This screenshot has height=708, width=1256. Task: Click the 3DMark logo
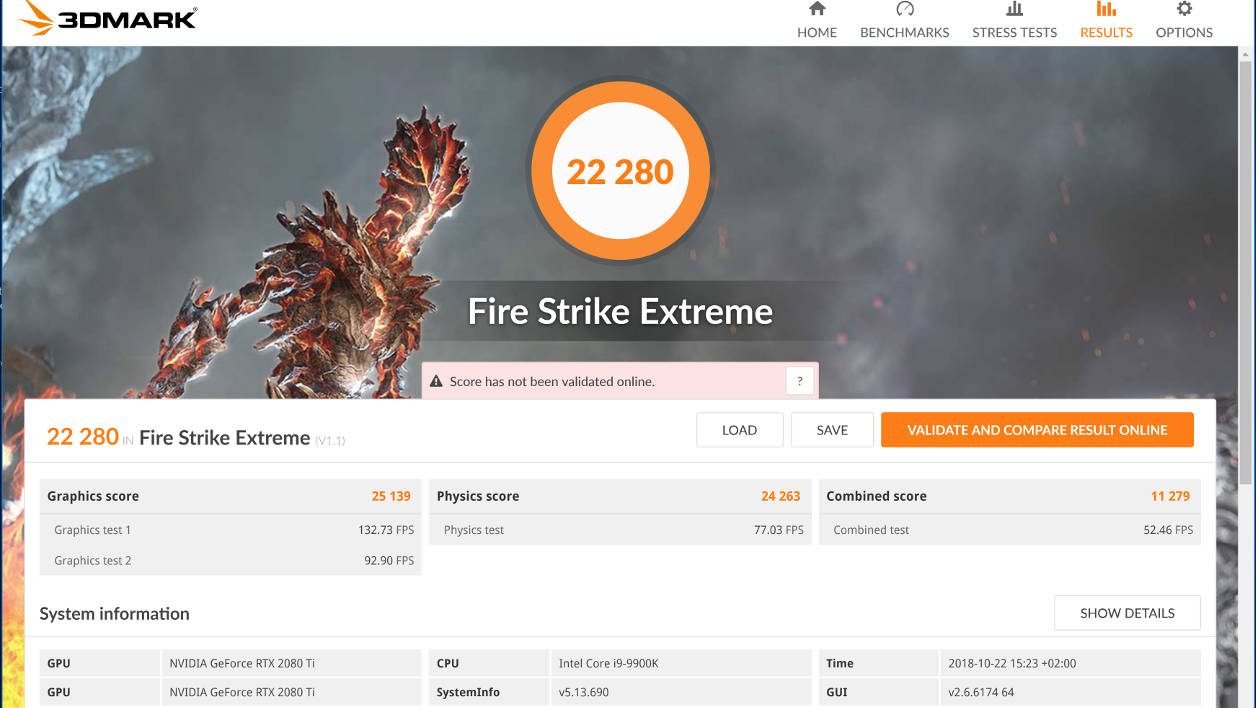tap(107, 18)
